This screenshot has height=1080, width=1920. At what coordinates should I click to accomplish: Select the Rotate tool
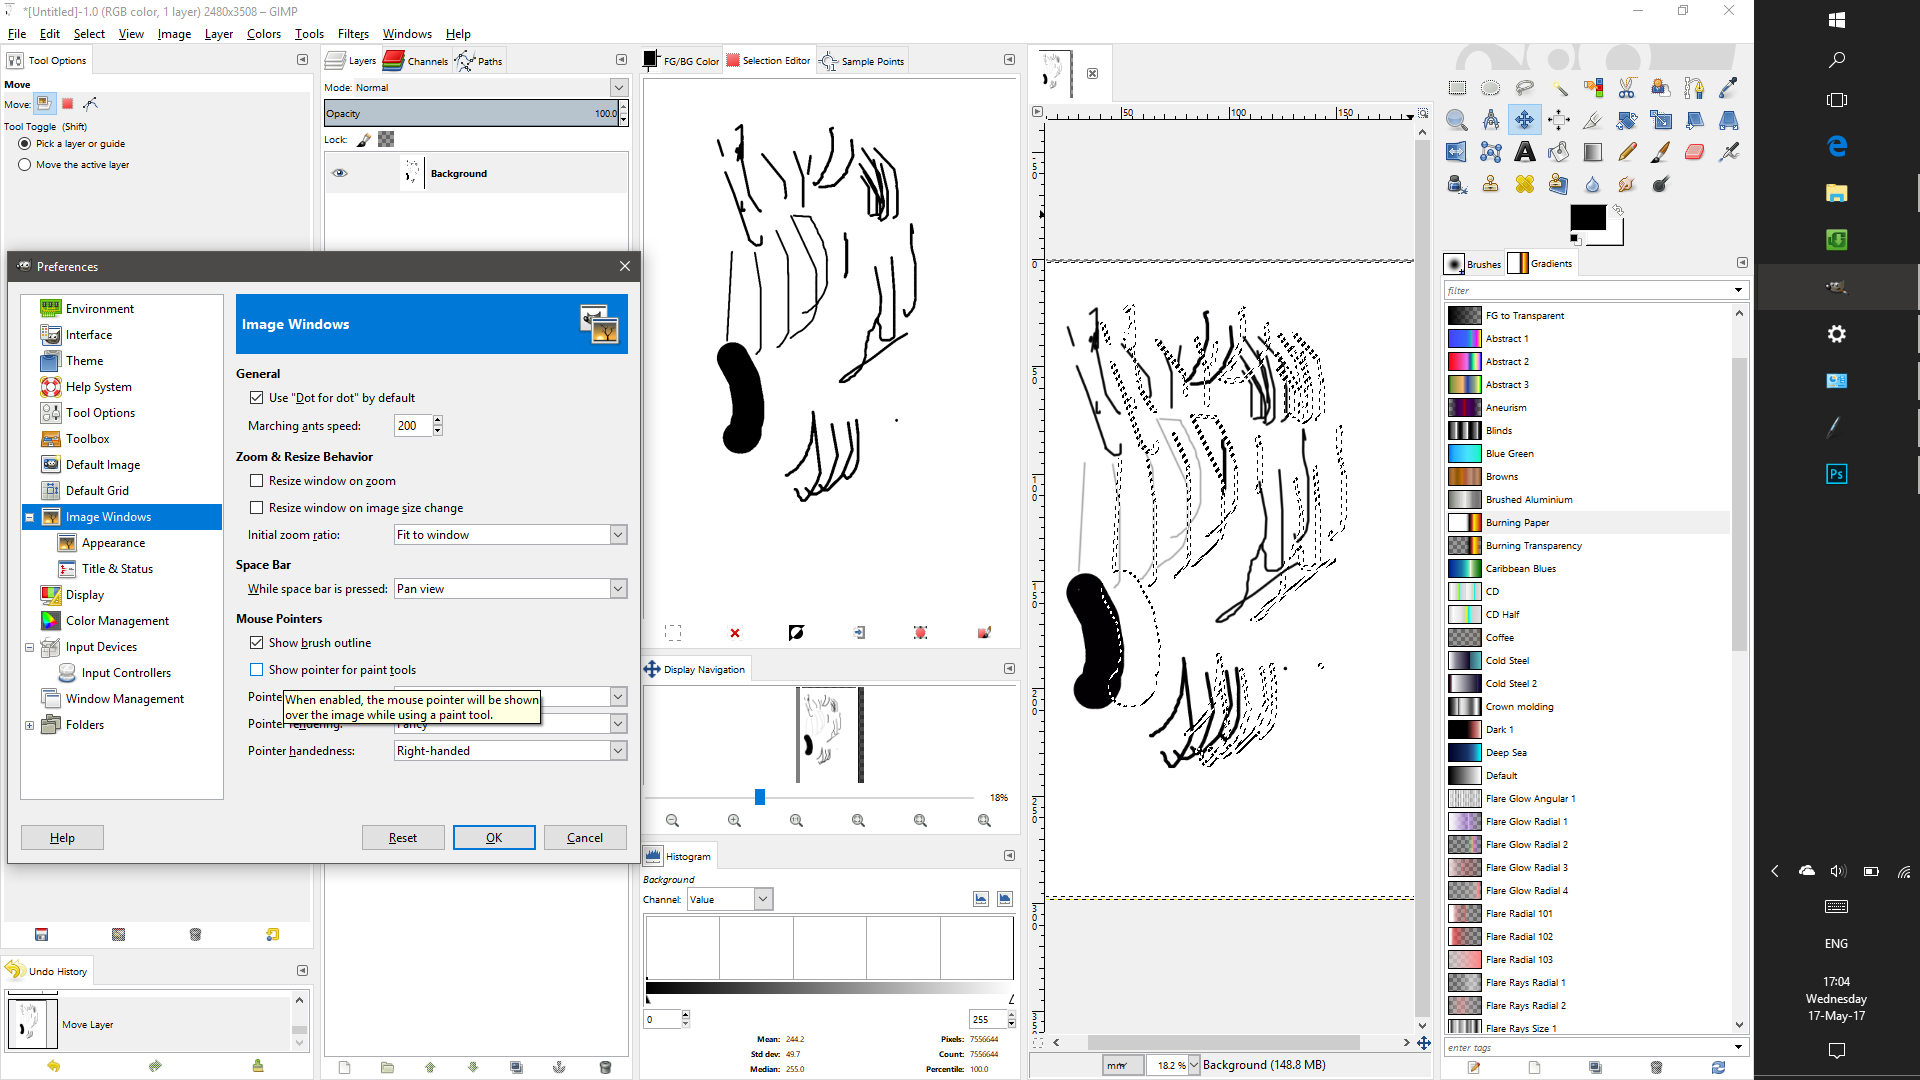1627,120
